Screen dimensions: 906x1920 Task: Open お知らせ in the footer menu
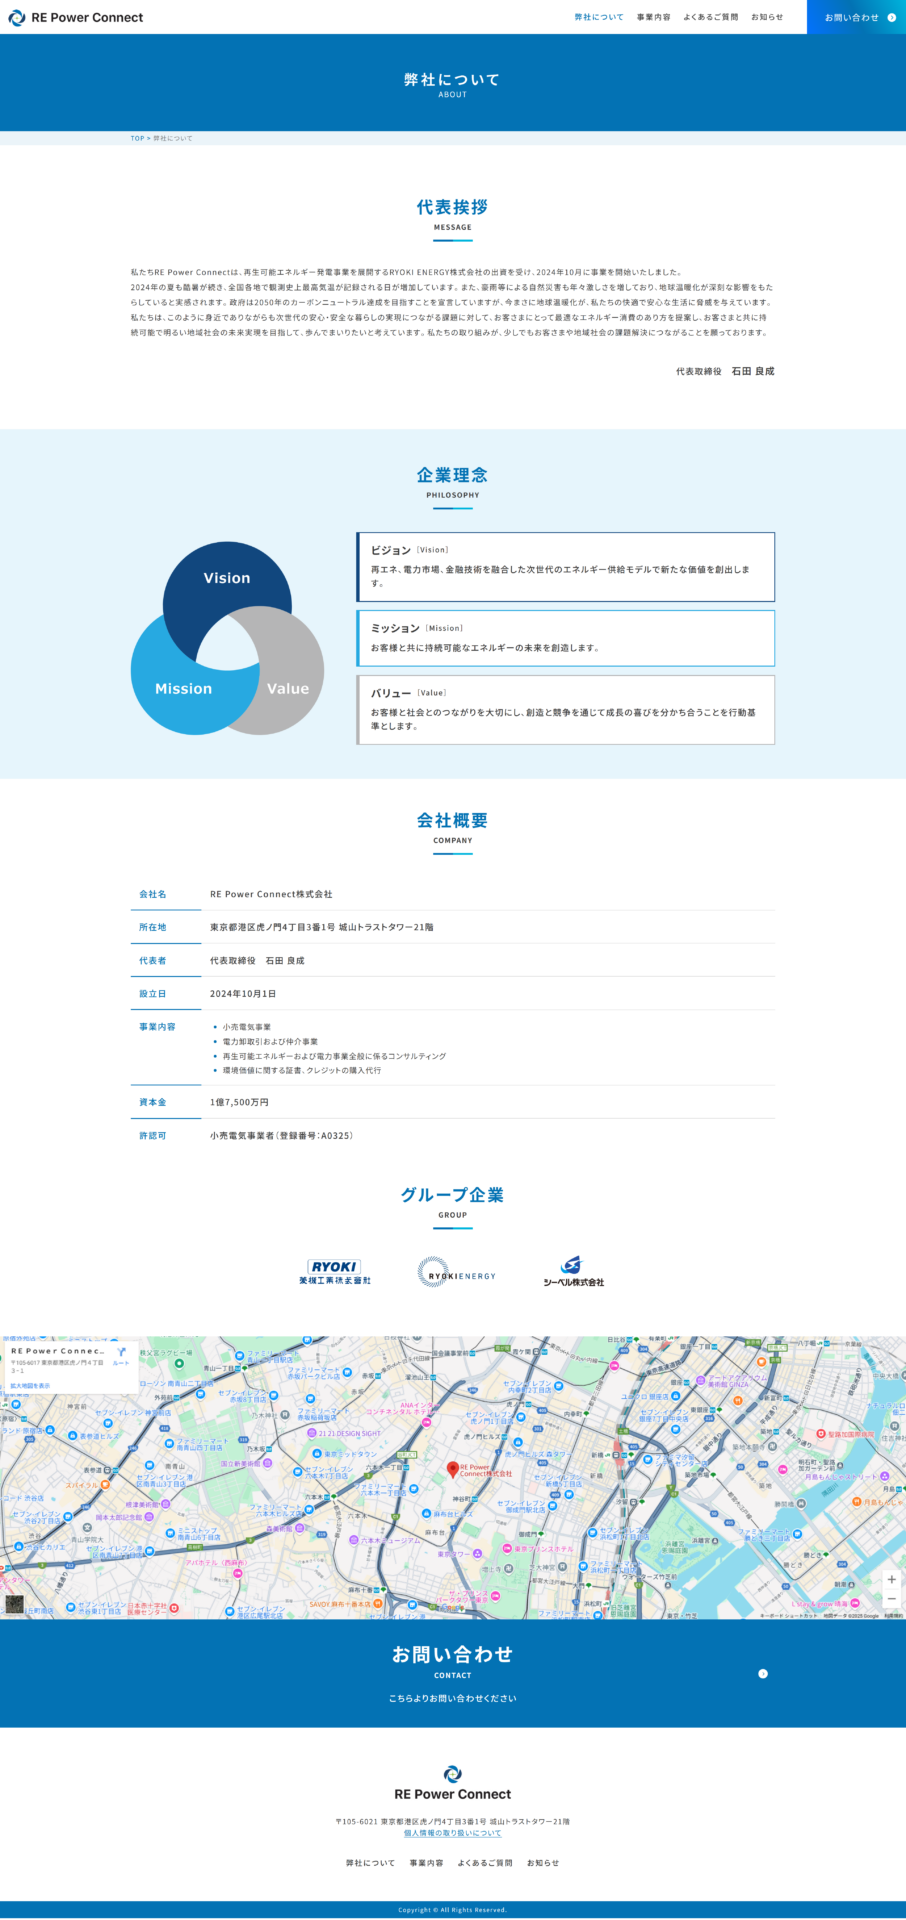(543, 1863)
